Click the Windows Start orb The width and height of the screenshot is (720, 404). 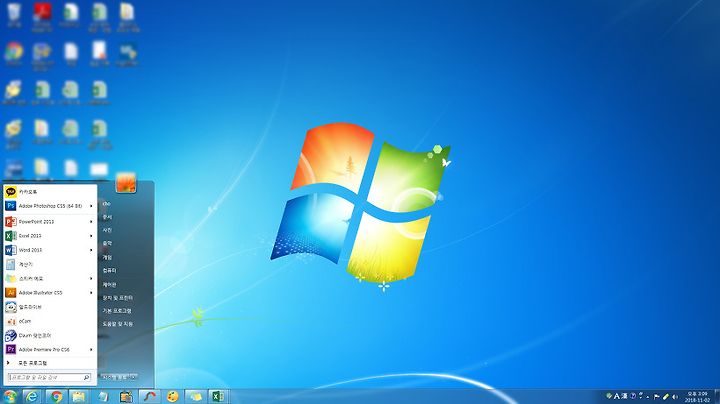coord(10,396)
